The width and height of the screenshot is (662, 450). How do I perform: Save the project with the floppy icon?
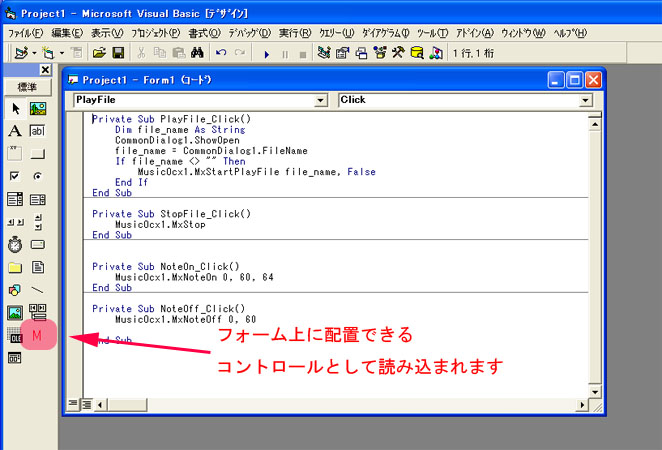119,53
